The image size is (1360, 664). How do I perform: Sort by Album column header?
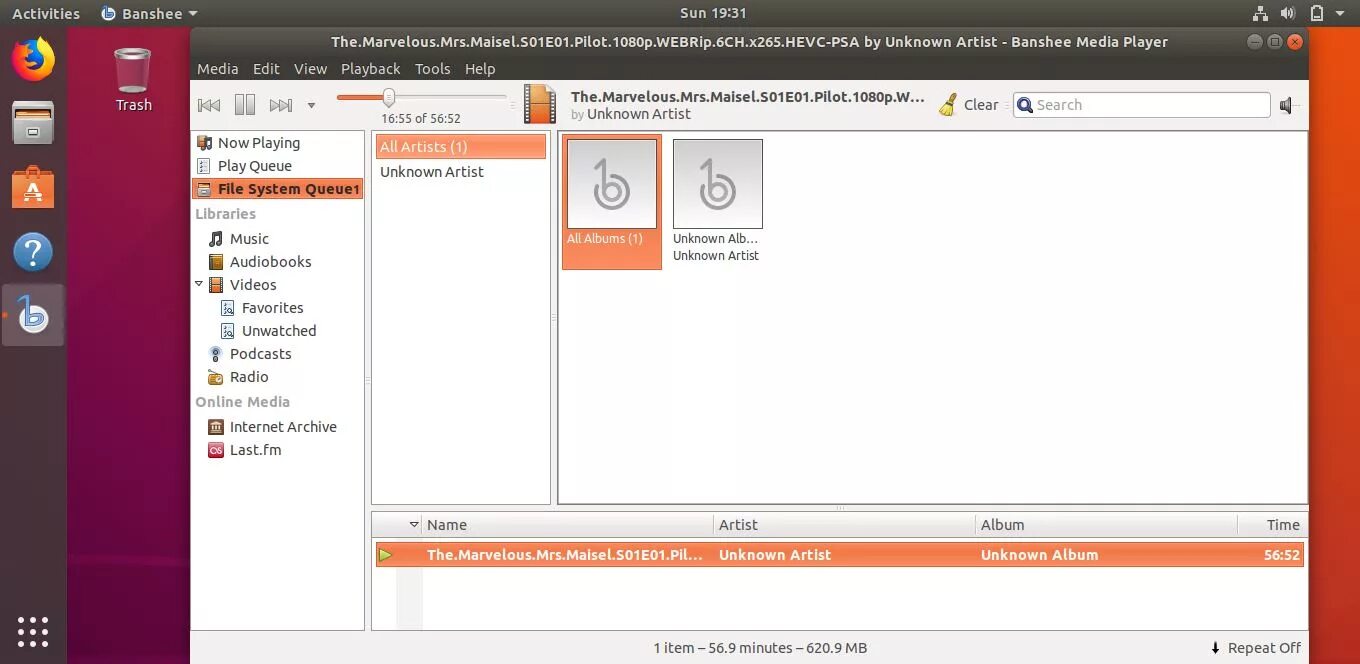(x=1106, y=525)
